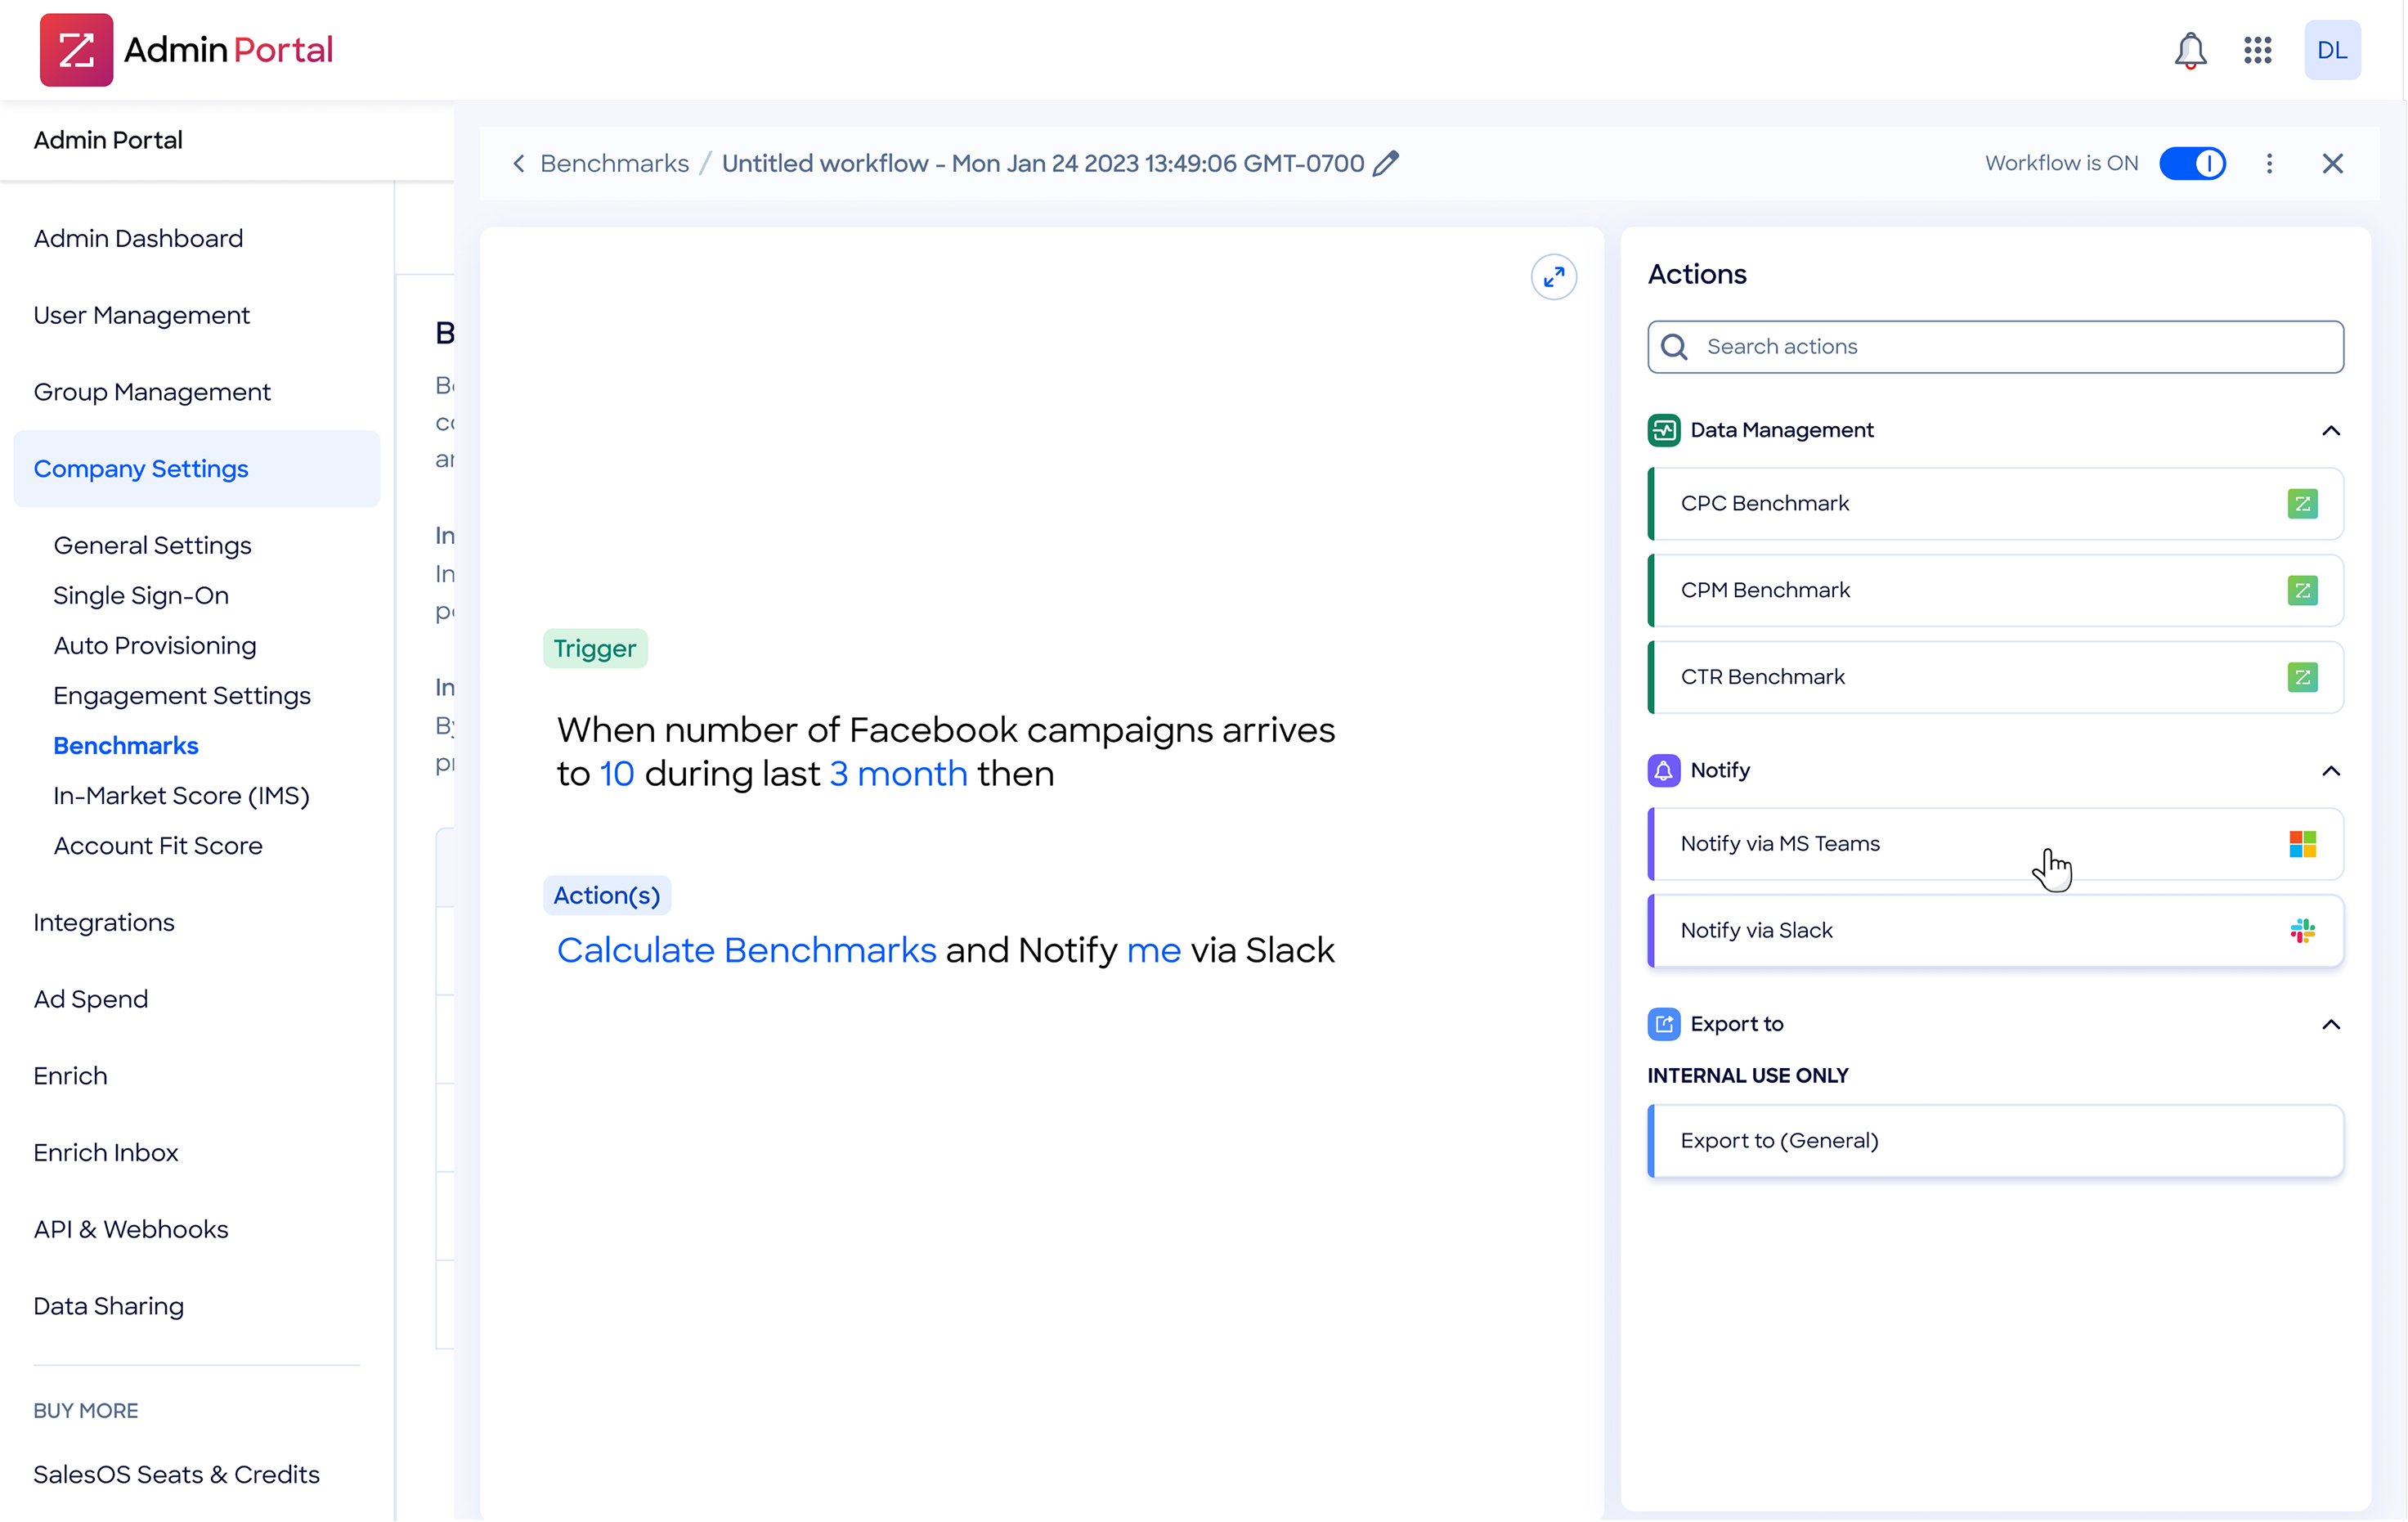Collapse the Export to section
Image resolution: width=2408 pixels, height=1522 pixels.
point(2330,1024)
